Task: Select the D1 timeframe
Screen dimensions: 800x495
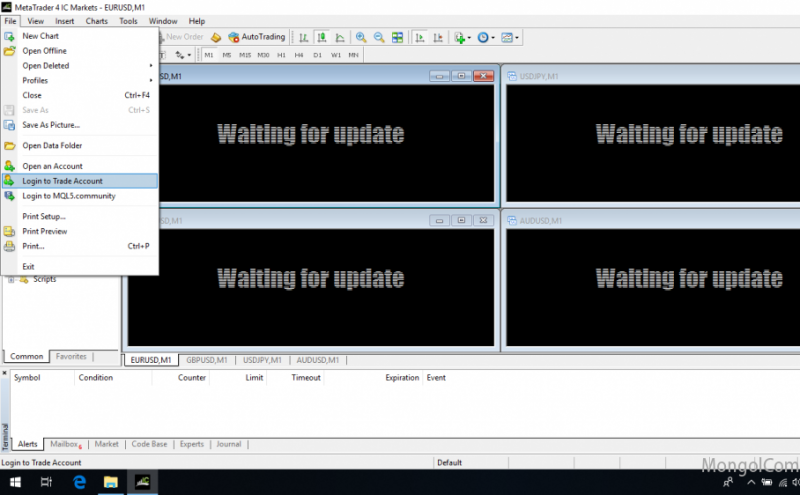Action: tap(317, 55)
